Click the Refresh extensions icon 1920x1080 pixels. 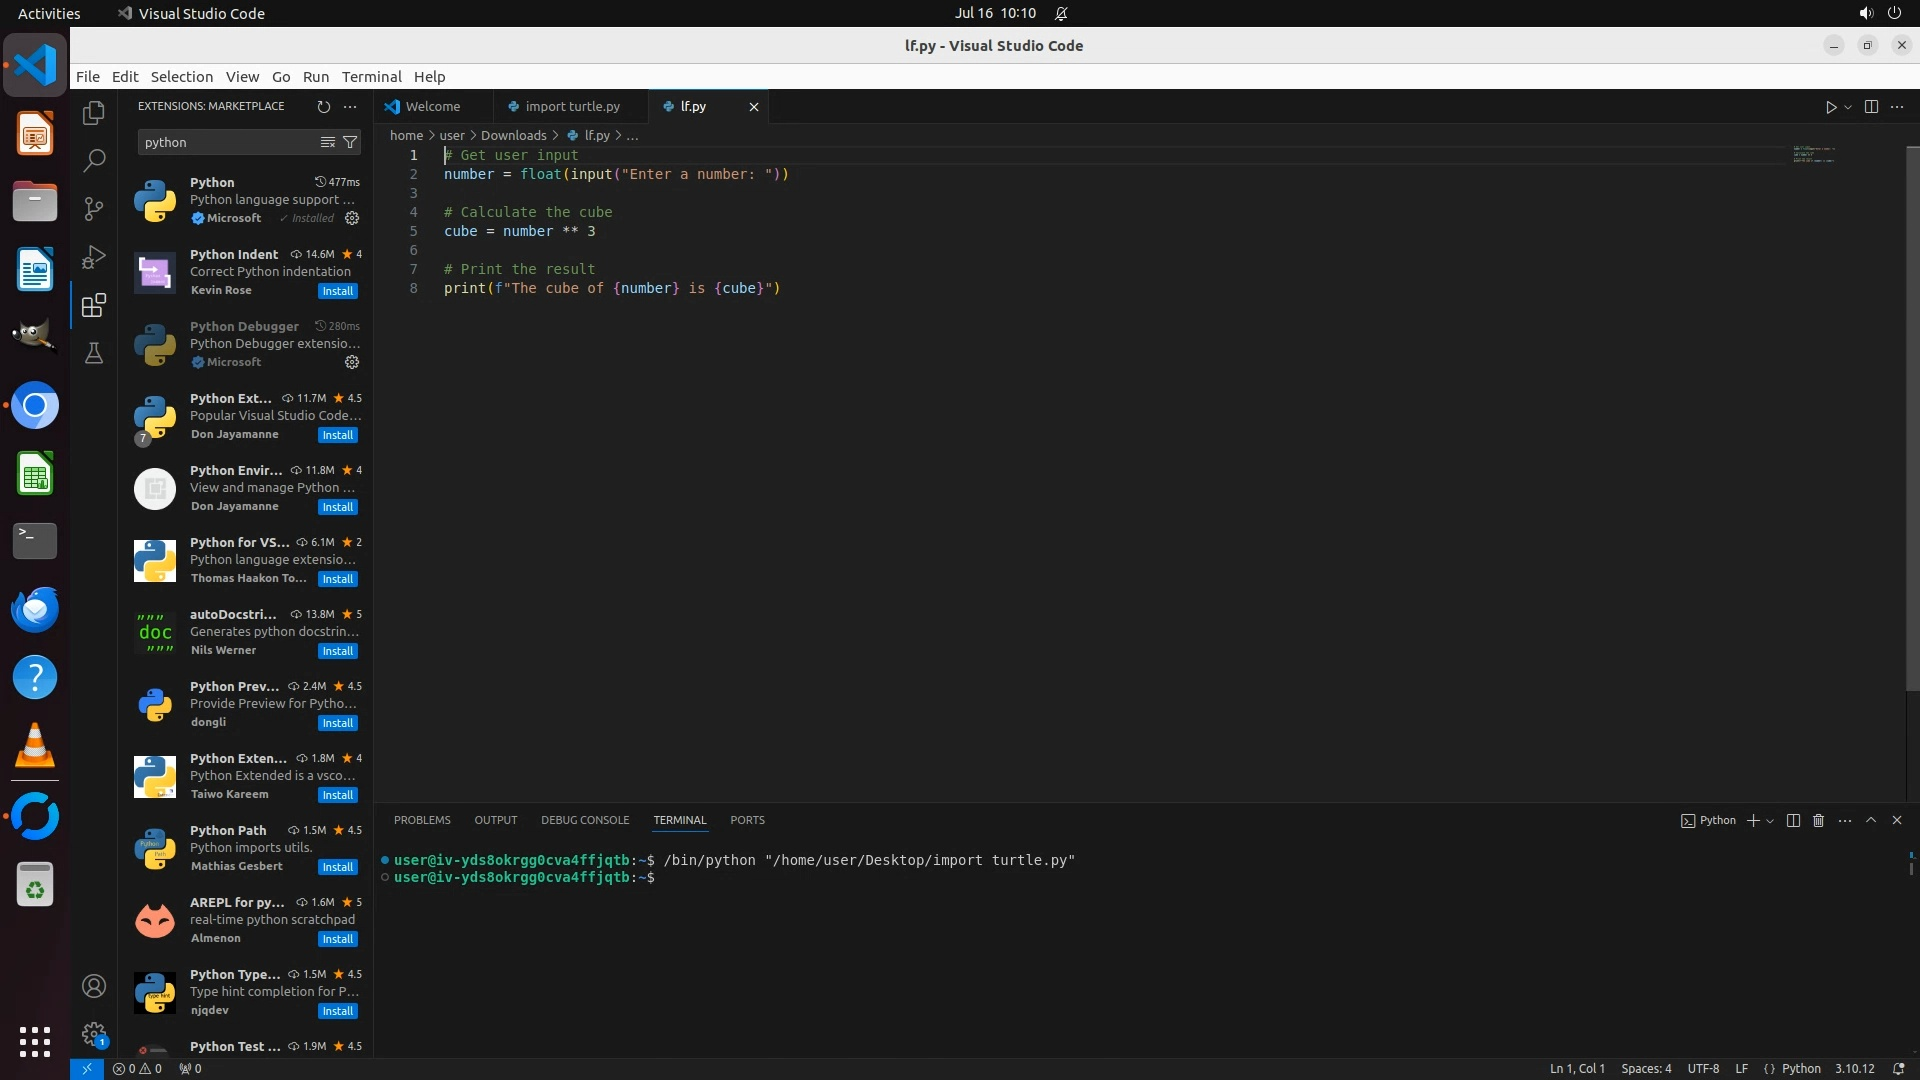(323, 106)
